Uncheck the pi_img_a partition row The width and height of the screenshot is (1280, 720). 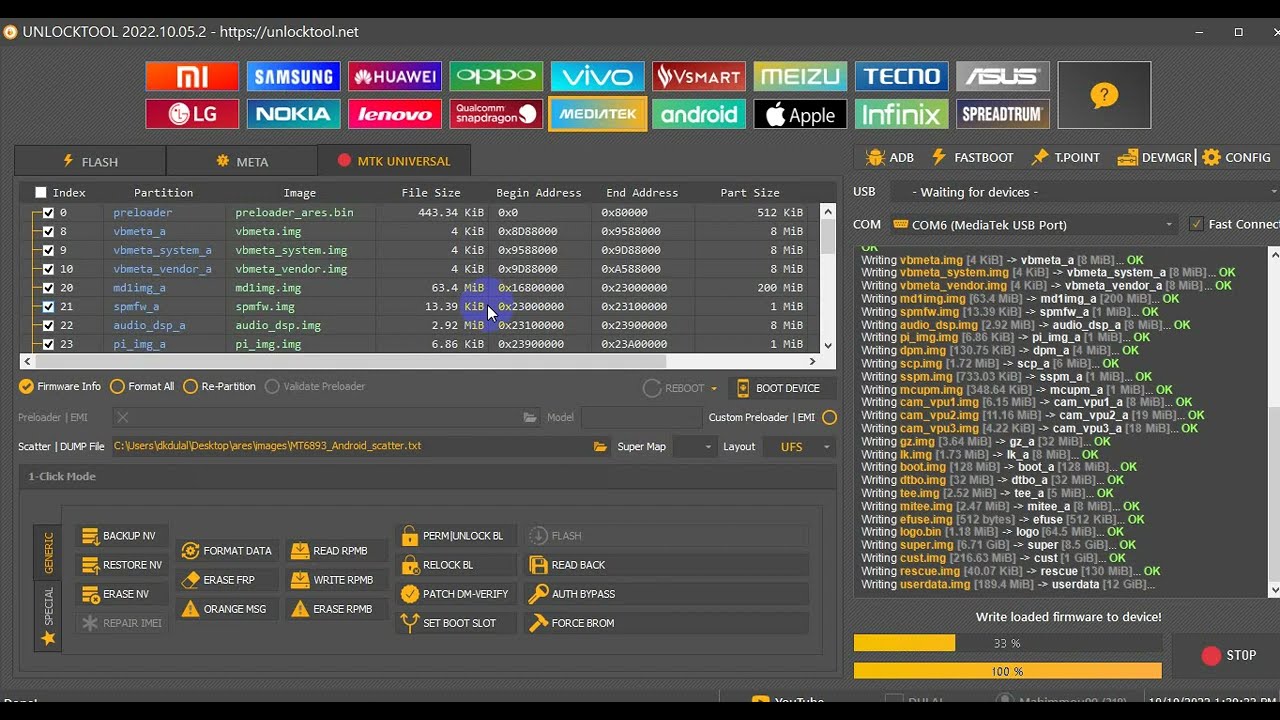point(48,344)
